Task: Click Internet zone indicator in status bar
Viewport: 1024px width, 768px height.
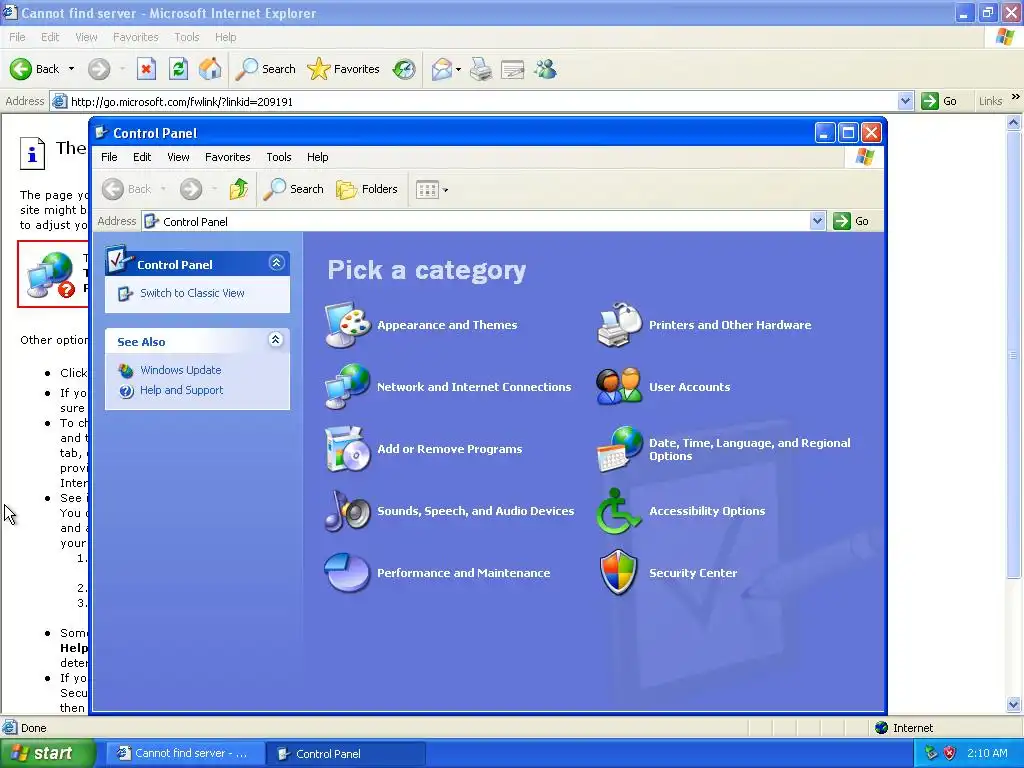Action: click(x=904, y=728)
